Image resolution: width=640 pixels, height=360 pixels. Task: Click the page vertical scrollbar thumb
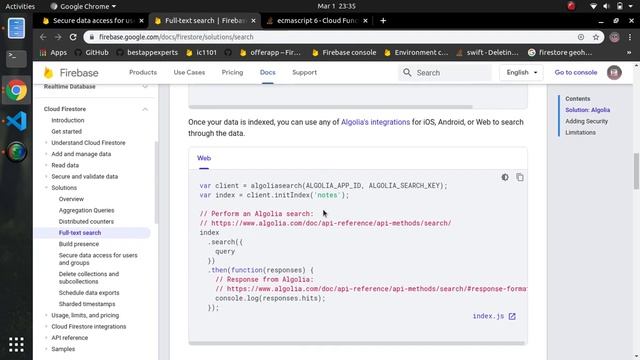tap(636, 171)
